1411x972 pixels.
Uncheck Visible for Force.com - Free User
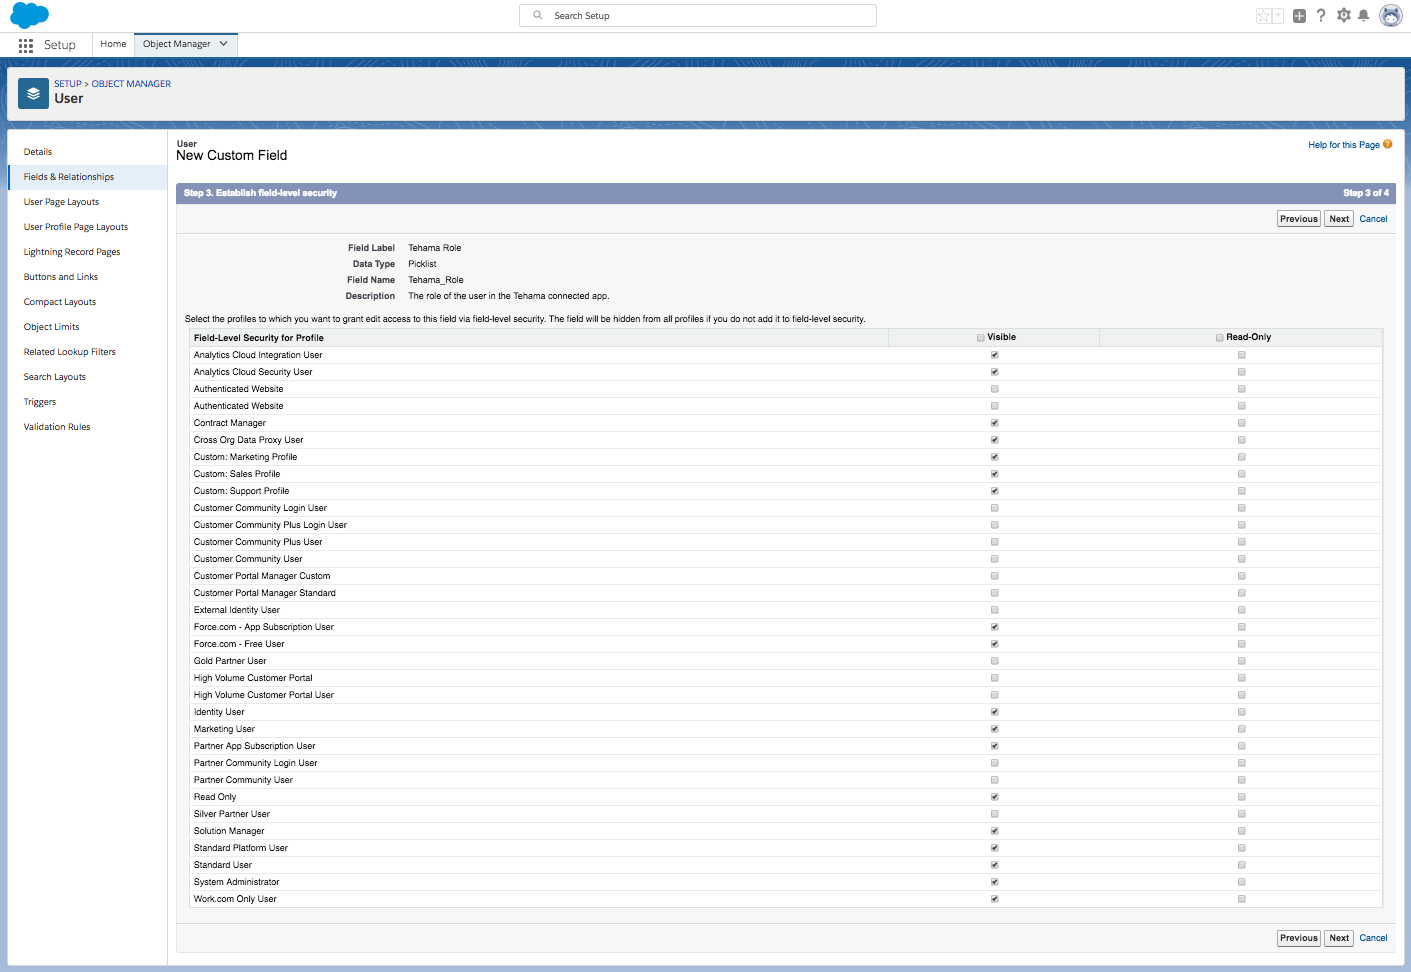coord(994,644)
